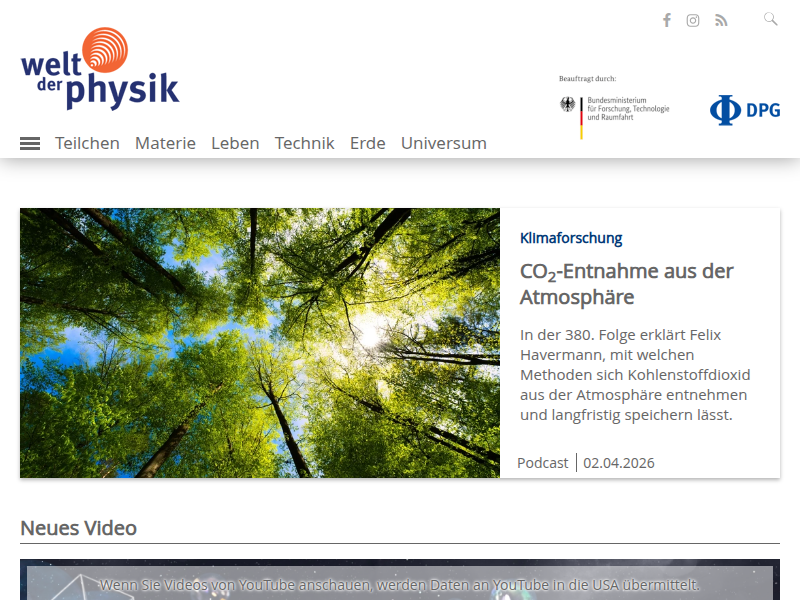Open the DPG logo link
800x600 pixels.
pyautogui.click(x=745, y=110)
